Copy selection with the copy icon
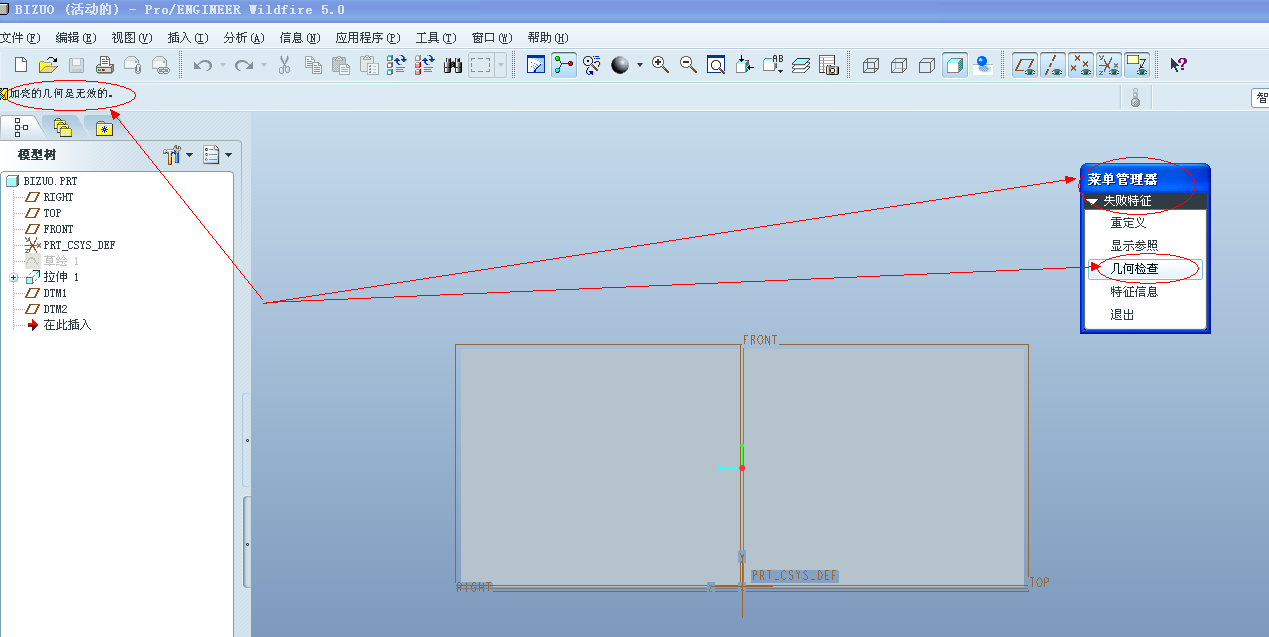This screenshot has width=1269, height=637. tap(313, 65)
